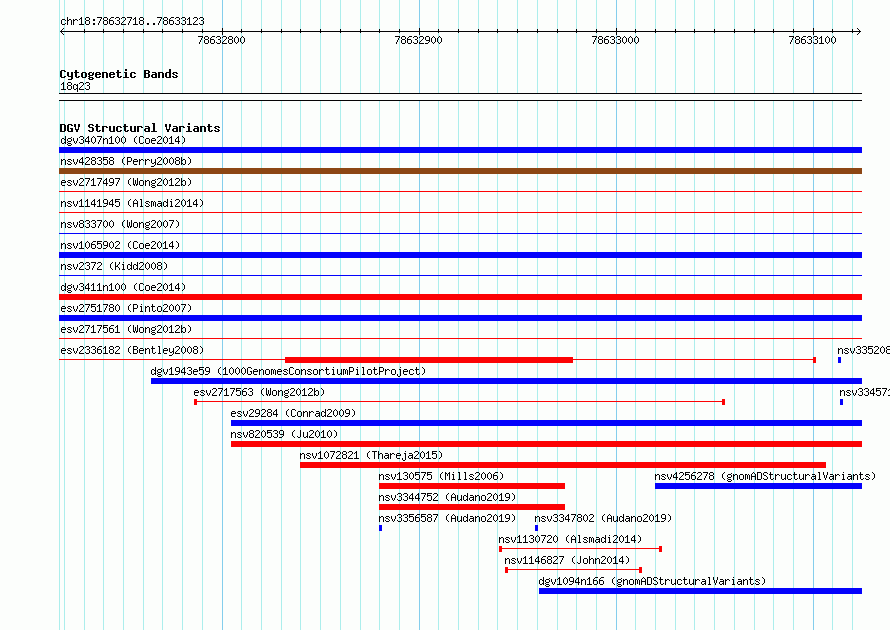Viewport: 890px width, 630px height.
Task: Open variant nsv820539 (Ju2010) label
Action: click(x=284, y=434)
